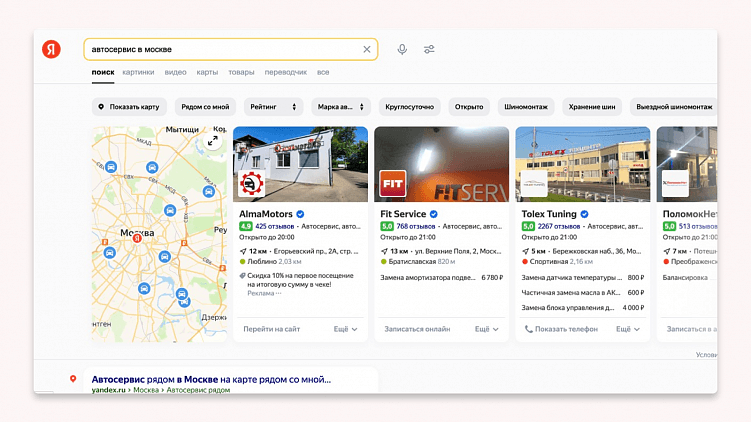Click Перейти на сайт for AlmaMotors
The image size is (751, 422).
coord(272,329)
